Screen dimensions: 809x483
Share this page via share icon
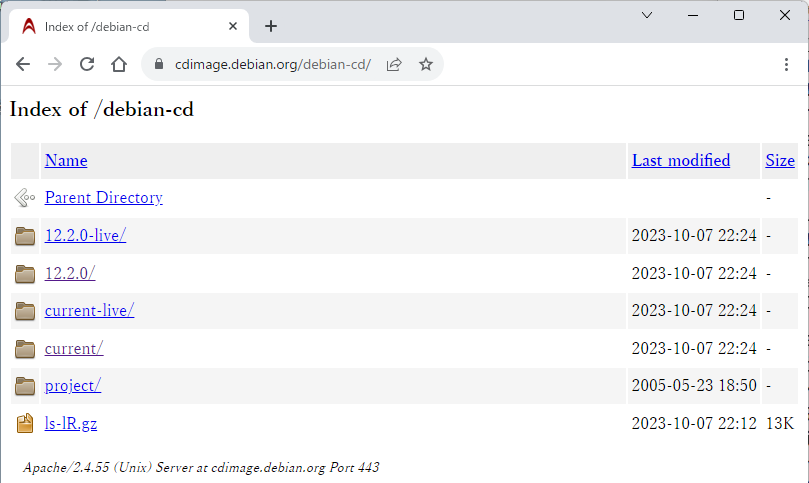tap(394, 65)
